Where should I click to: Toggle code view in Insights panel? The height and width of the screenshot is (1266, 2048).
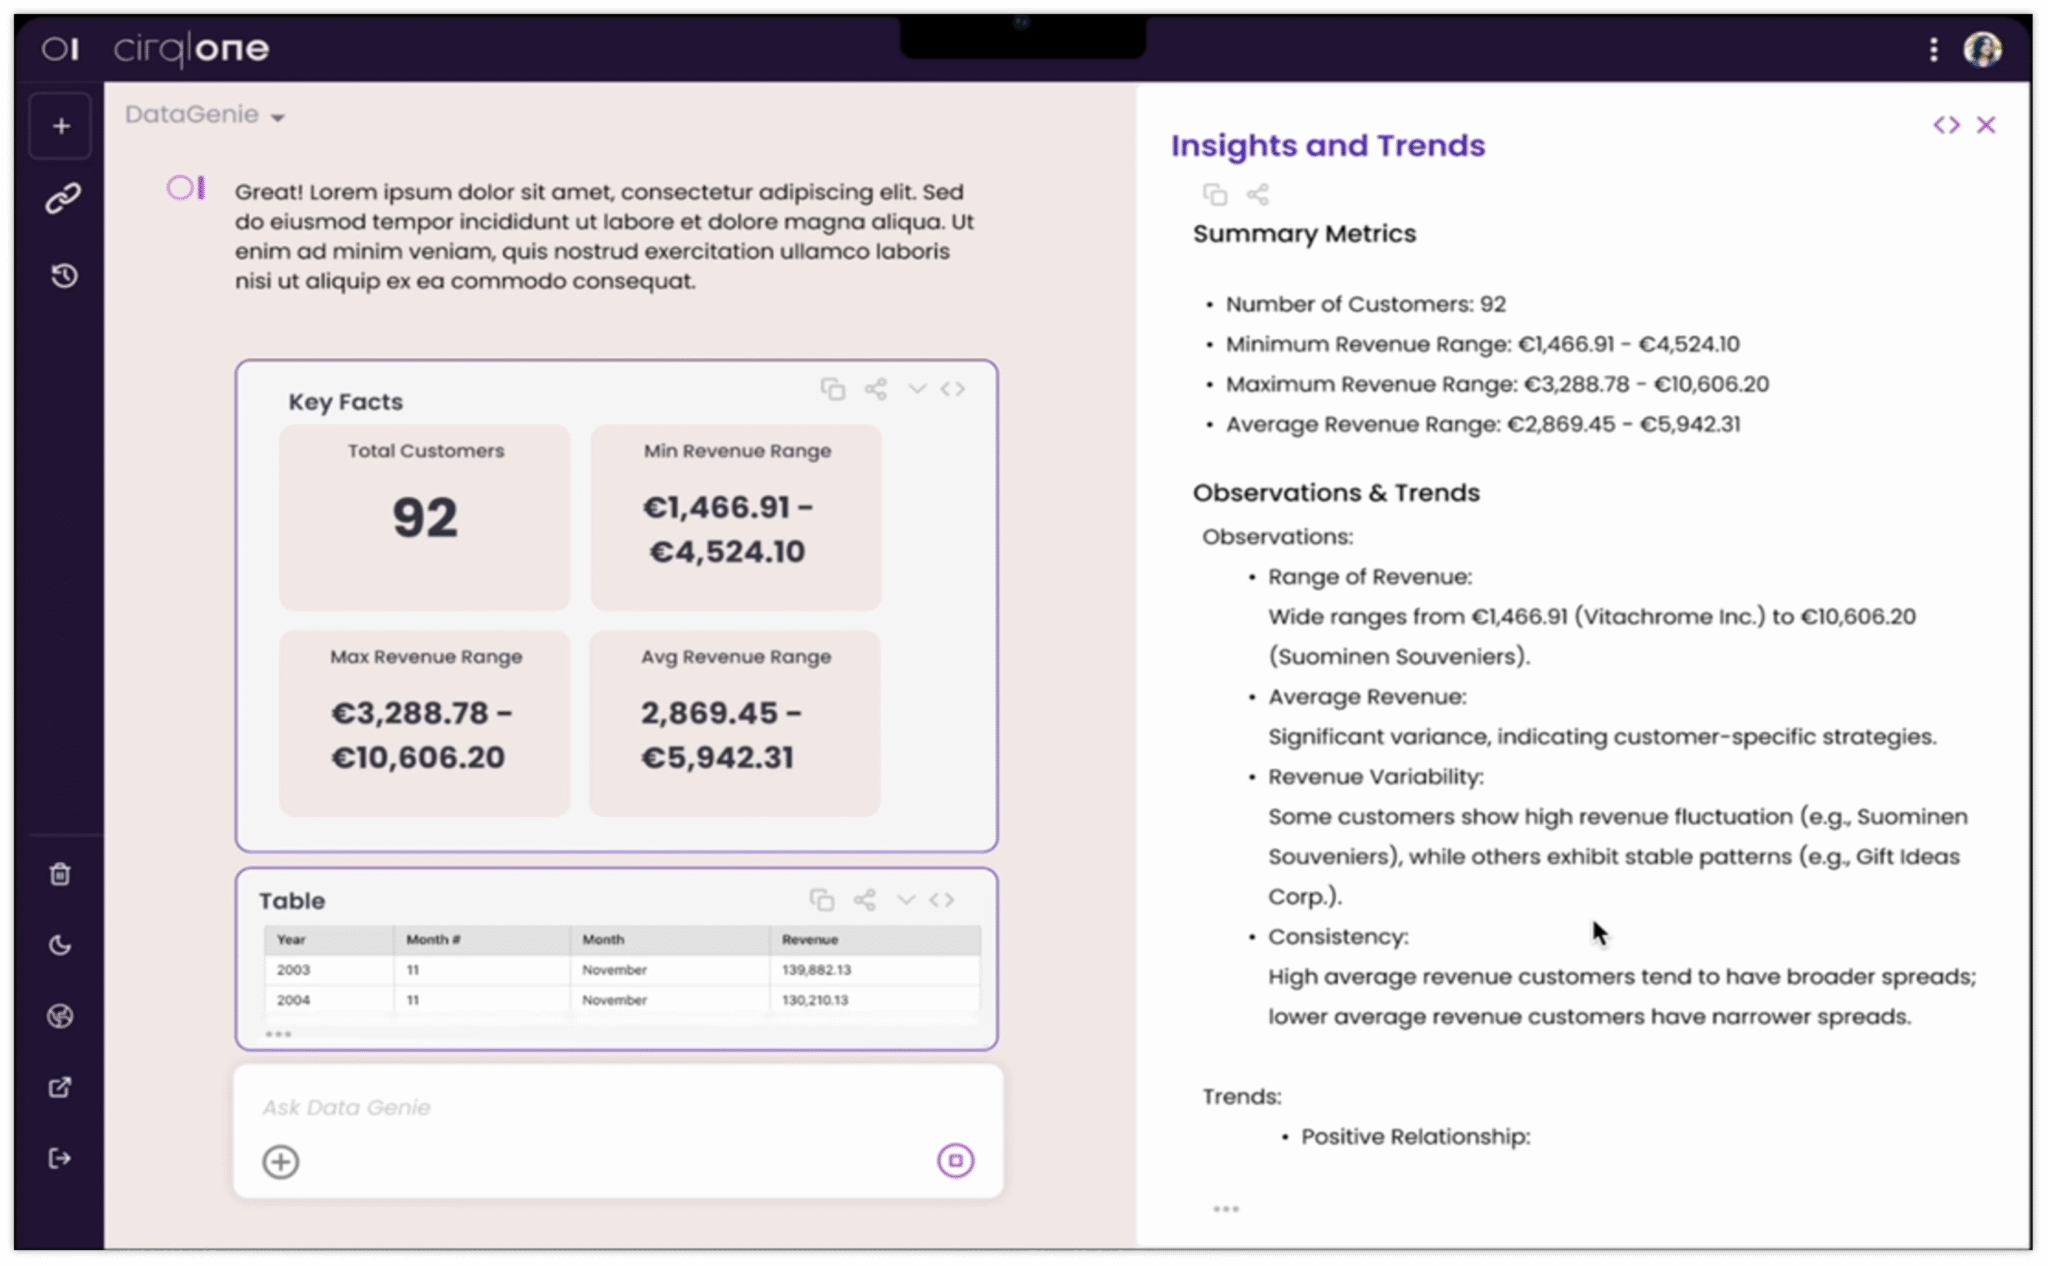[1946, 125]
